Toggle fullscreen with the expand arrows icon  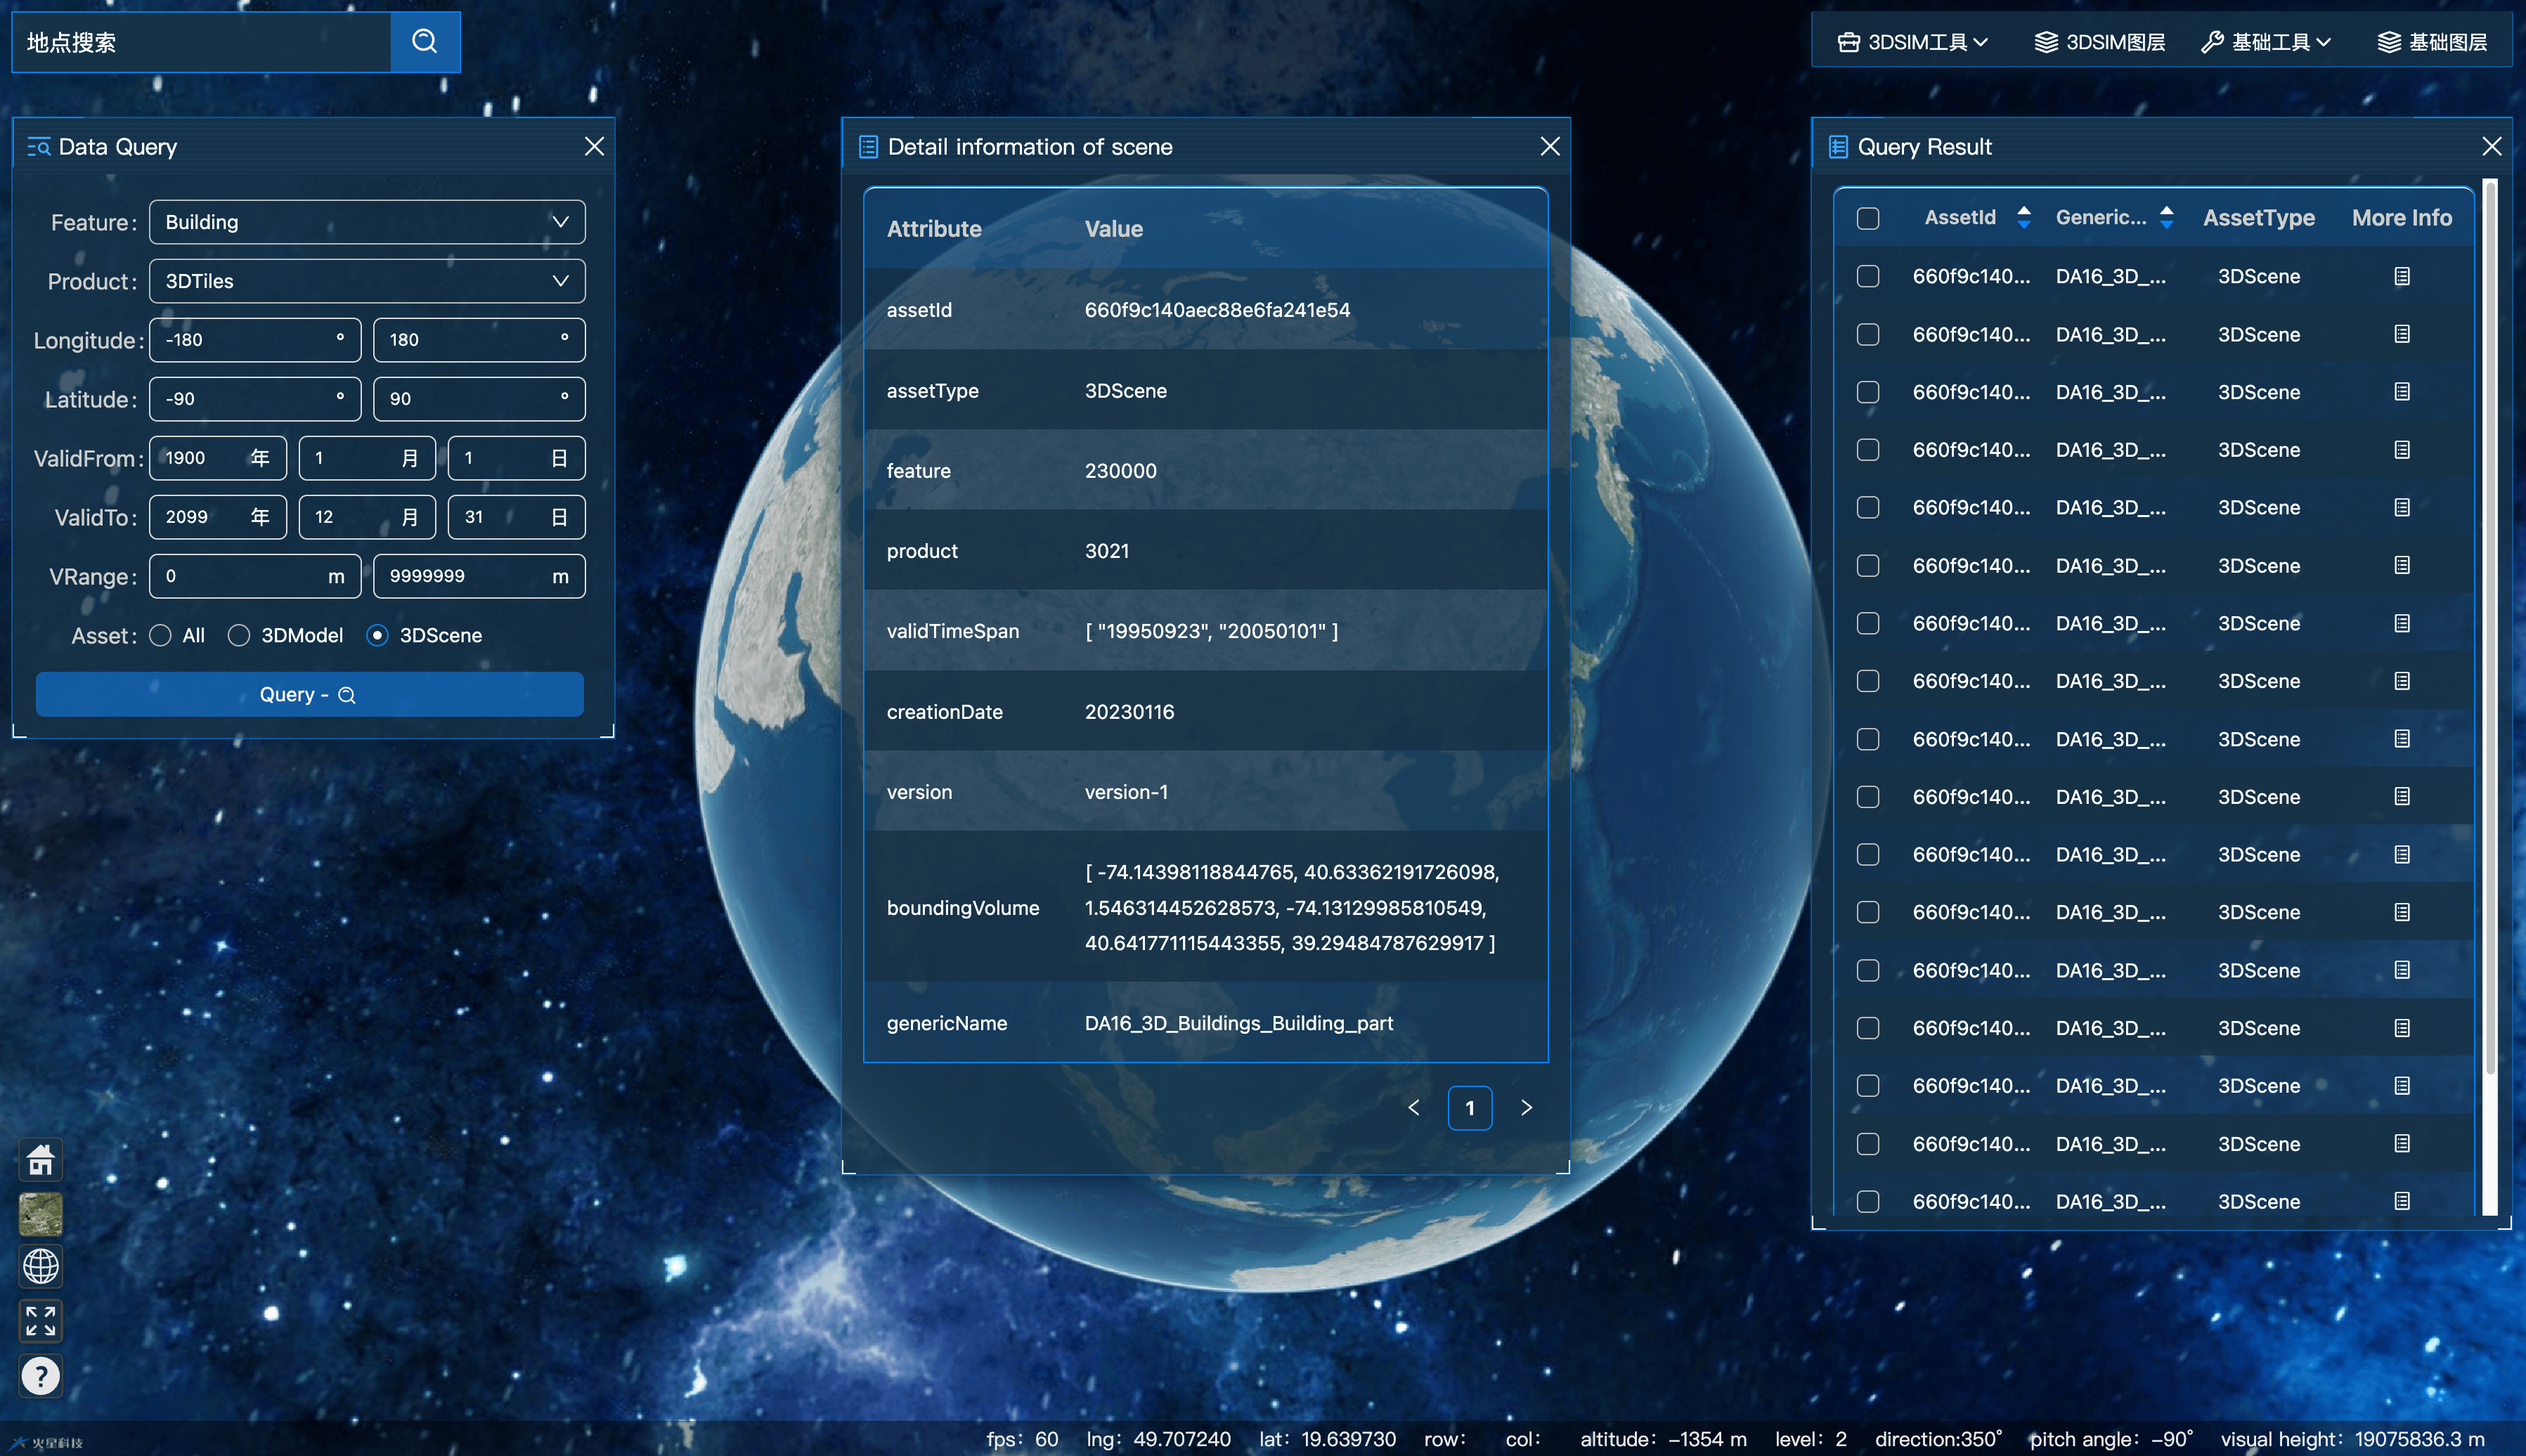point(41,1320)
